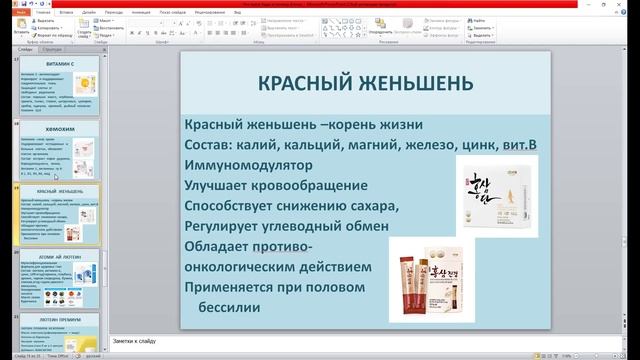640x360 pixels.
Task: Toggle Bold formatting
Action: tap(132, 33)
